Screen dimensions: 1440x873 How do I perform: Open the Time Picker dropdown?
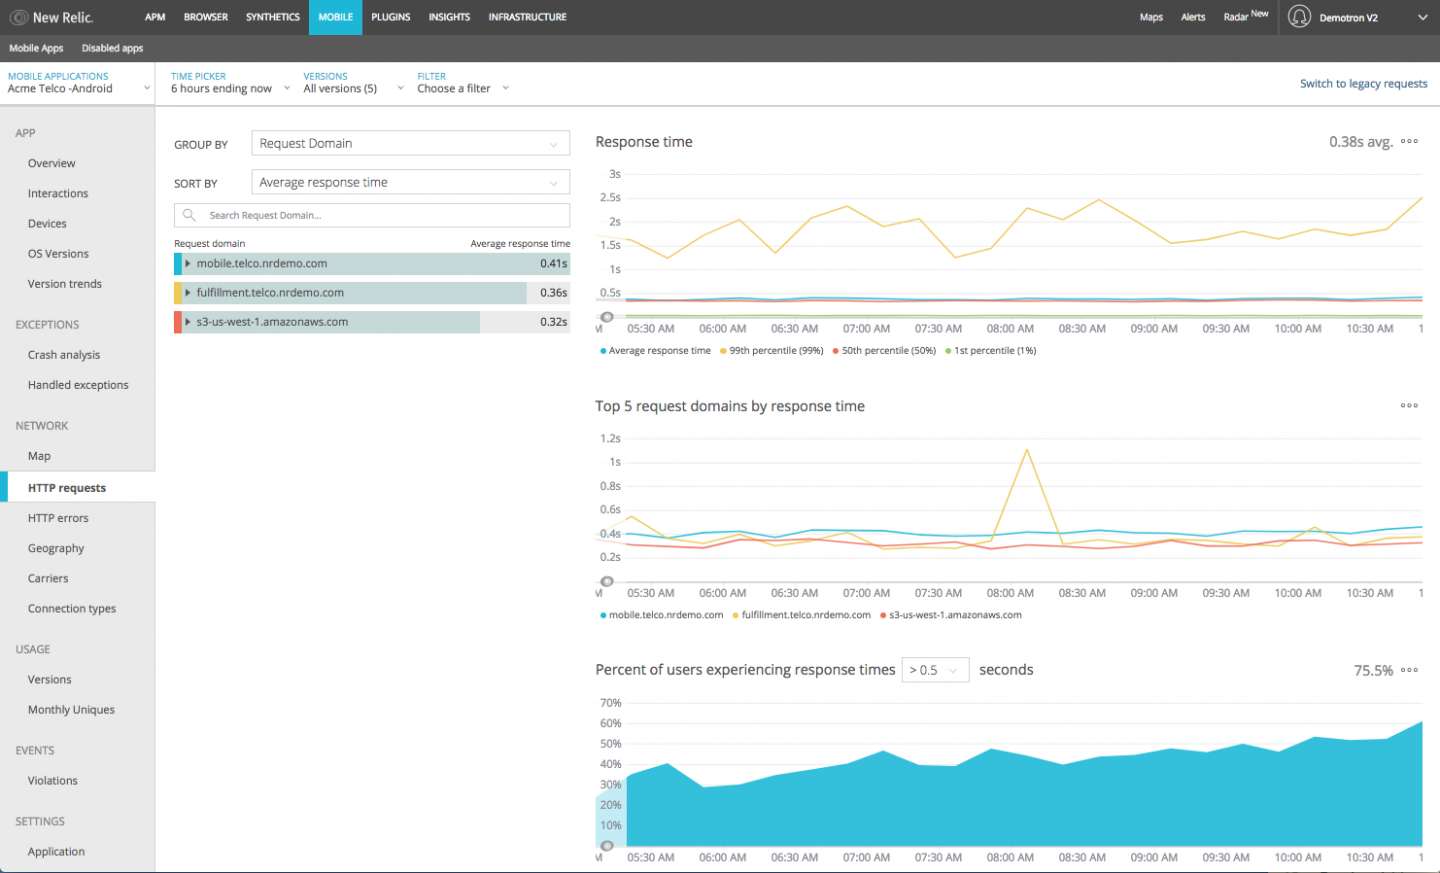[230, 83]
